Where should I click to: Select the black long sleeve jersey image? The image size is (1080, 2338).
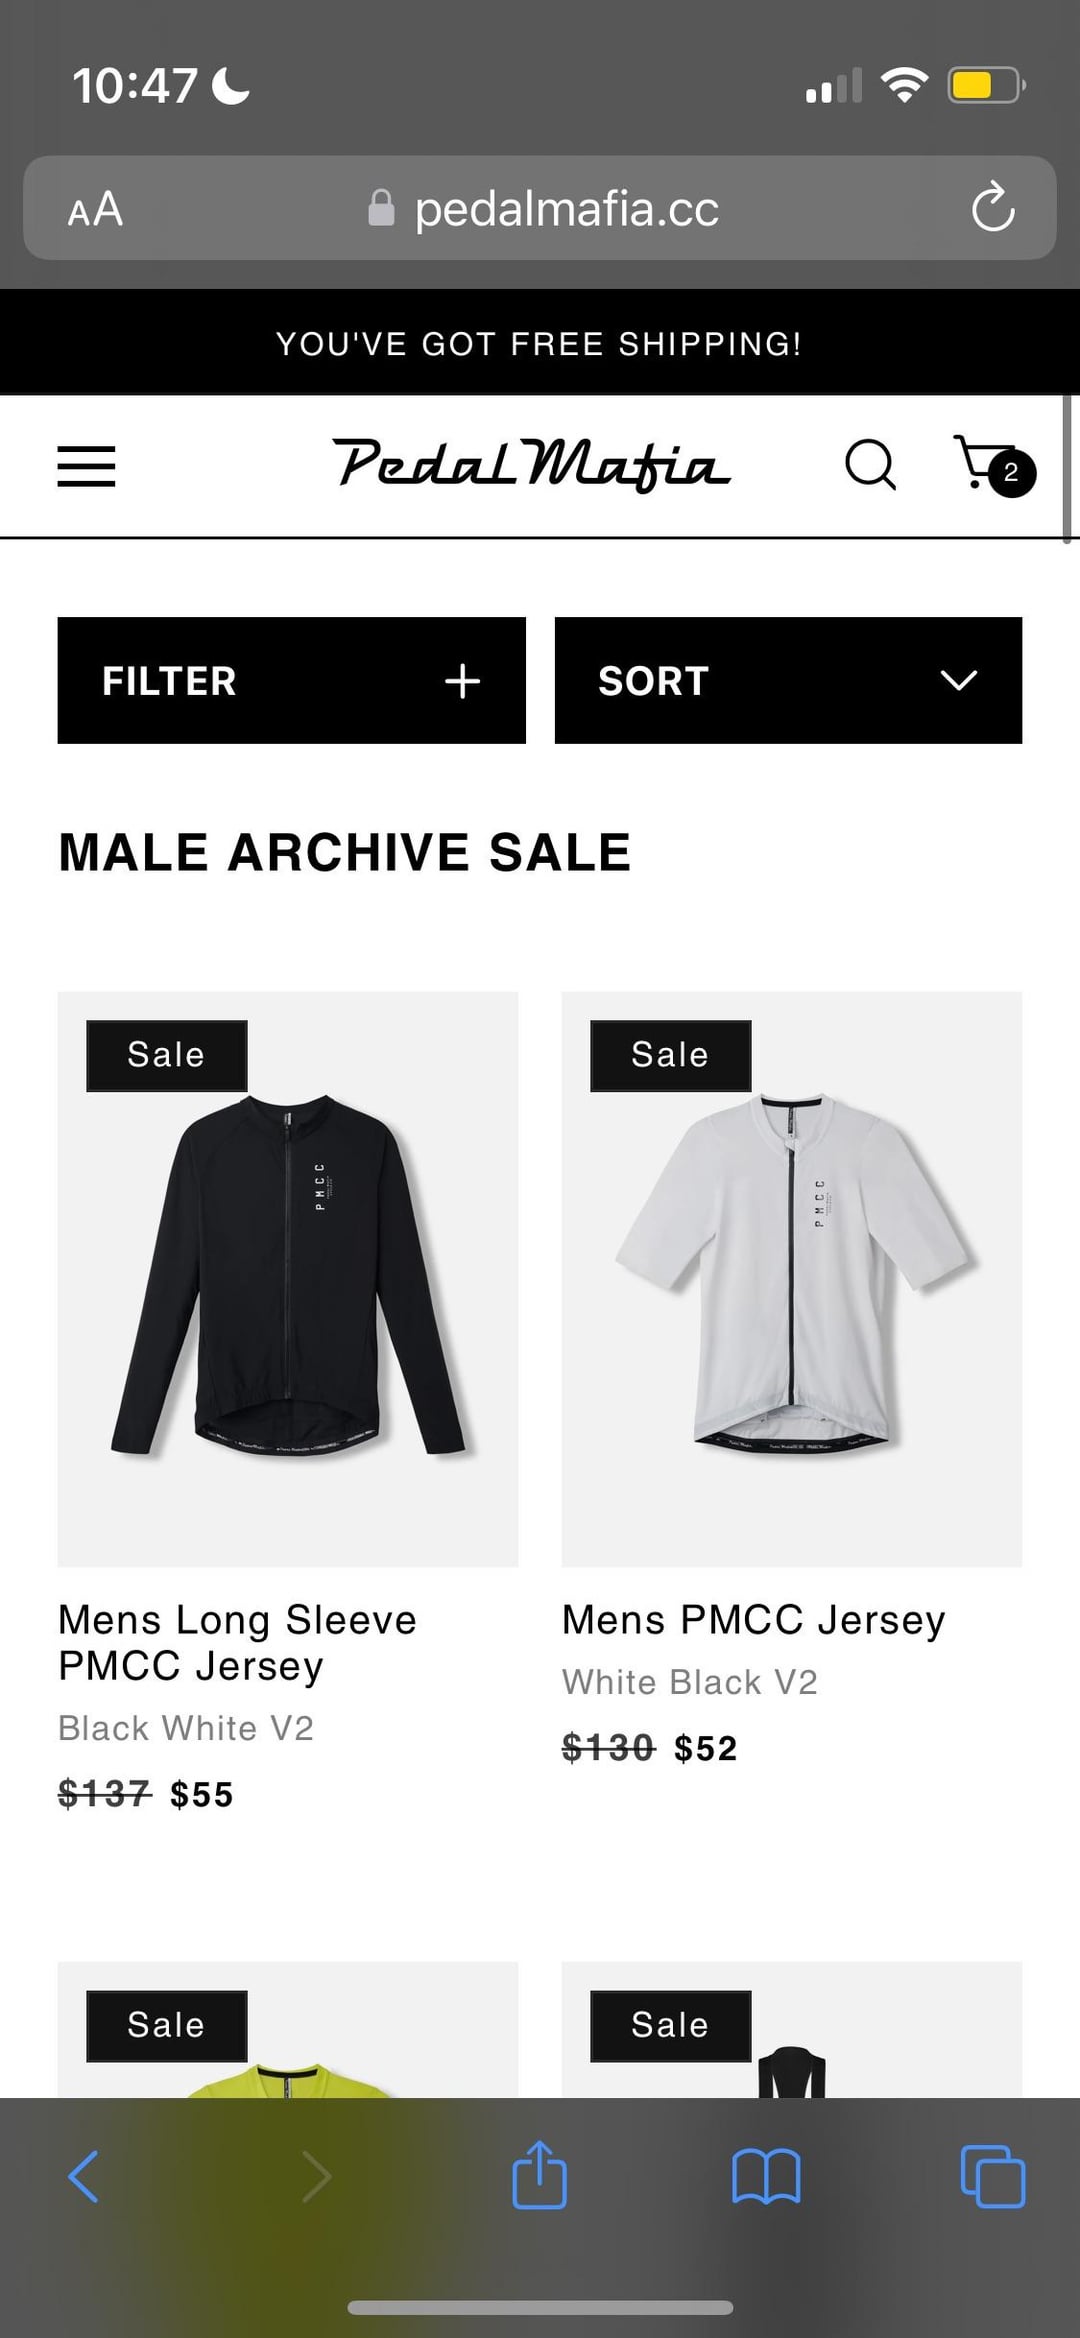(288, 1278)
